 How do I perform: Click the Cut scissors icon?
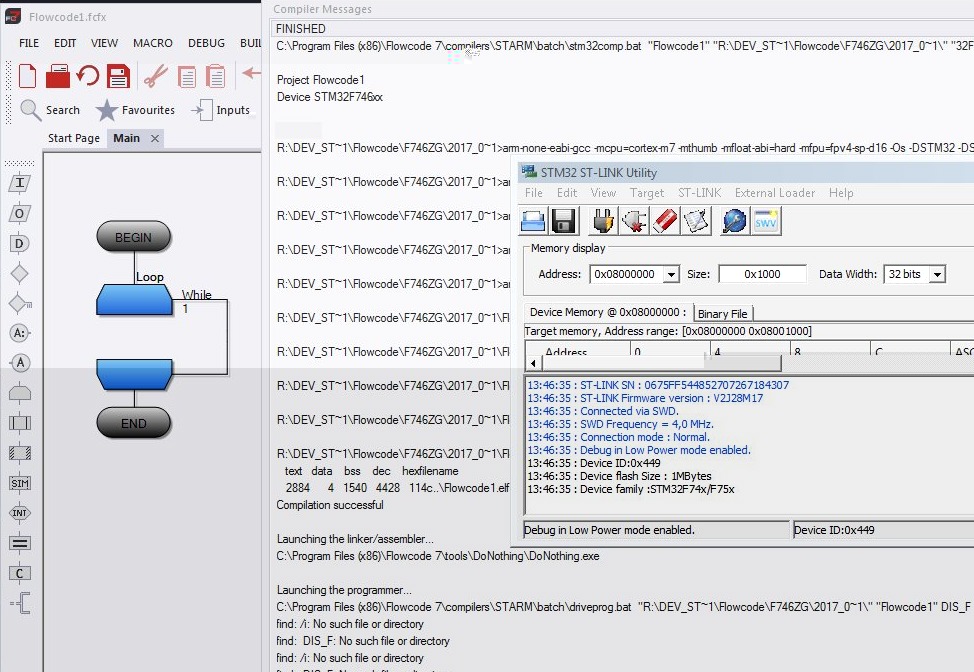(155, 76)
